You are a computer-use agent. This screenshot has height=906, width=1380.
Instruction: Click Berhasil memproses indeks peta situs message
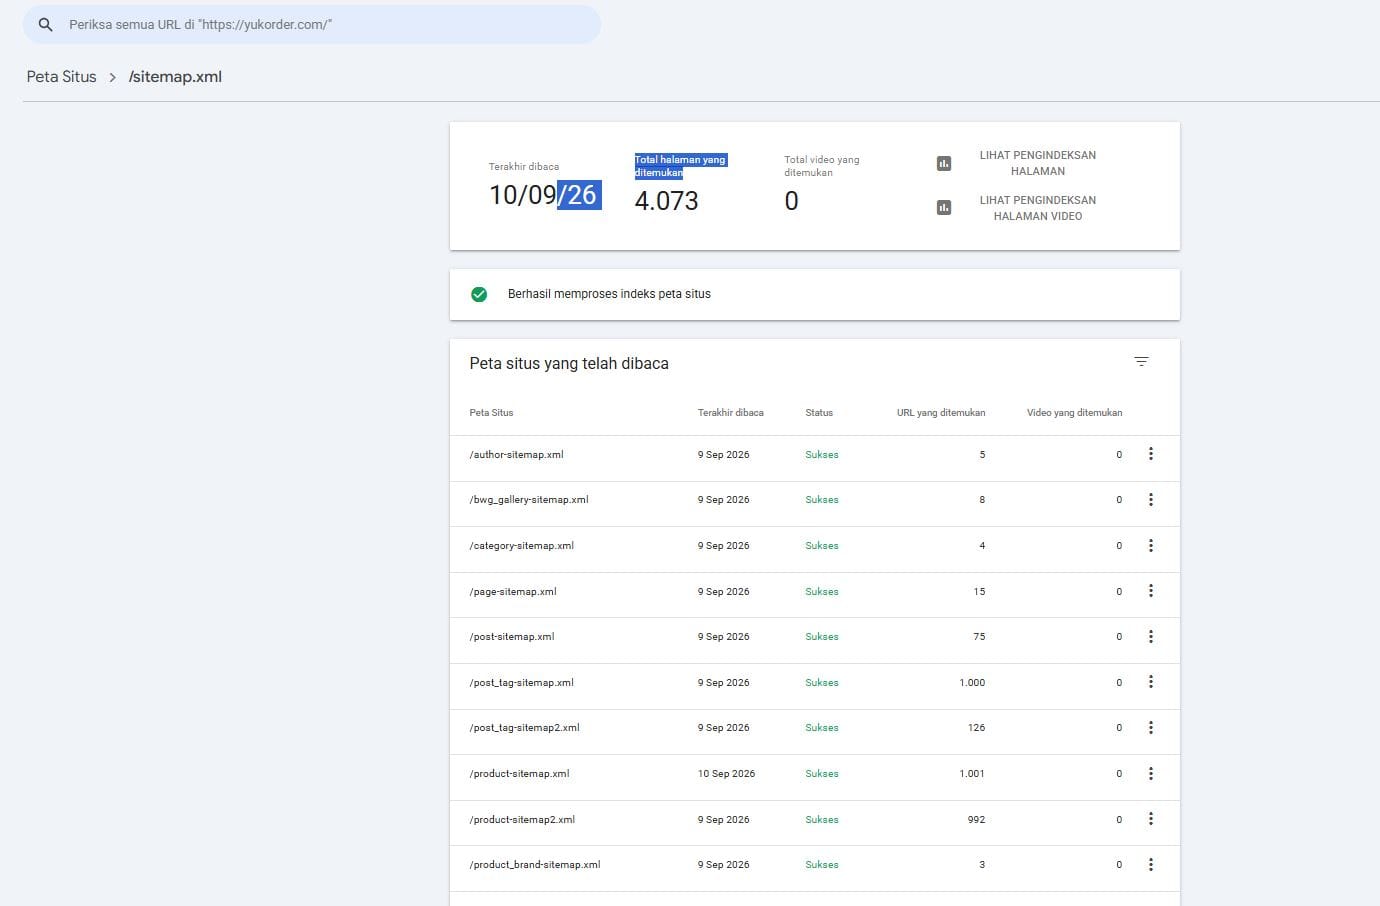click(x=609, y=294)
